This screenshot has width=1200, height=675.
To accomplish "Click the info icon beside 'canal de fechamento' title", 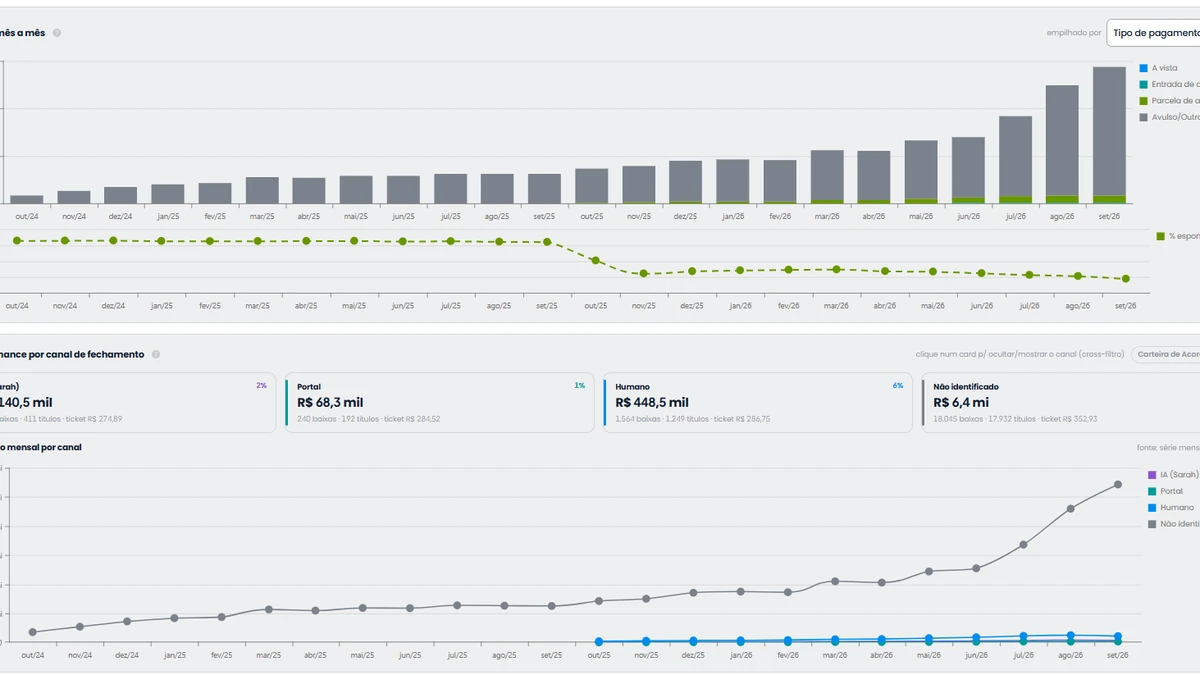I will [x=156, y=354].
